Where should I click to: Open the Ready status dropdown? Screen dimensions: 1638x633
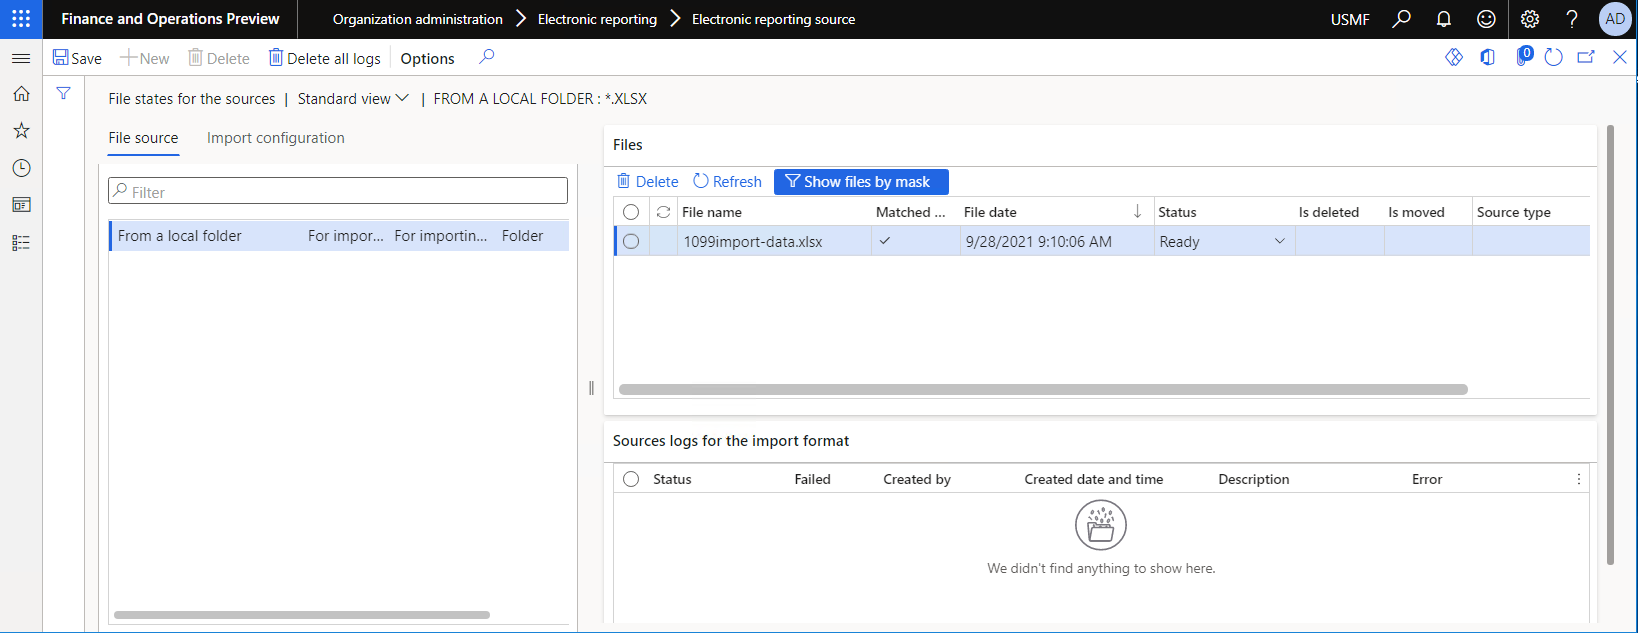click(x=1279, y=241)
